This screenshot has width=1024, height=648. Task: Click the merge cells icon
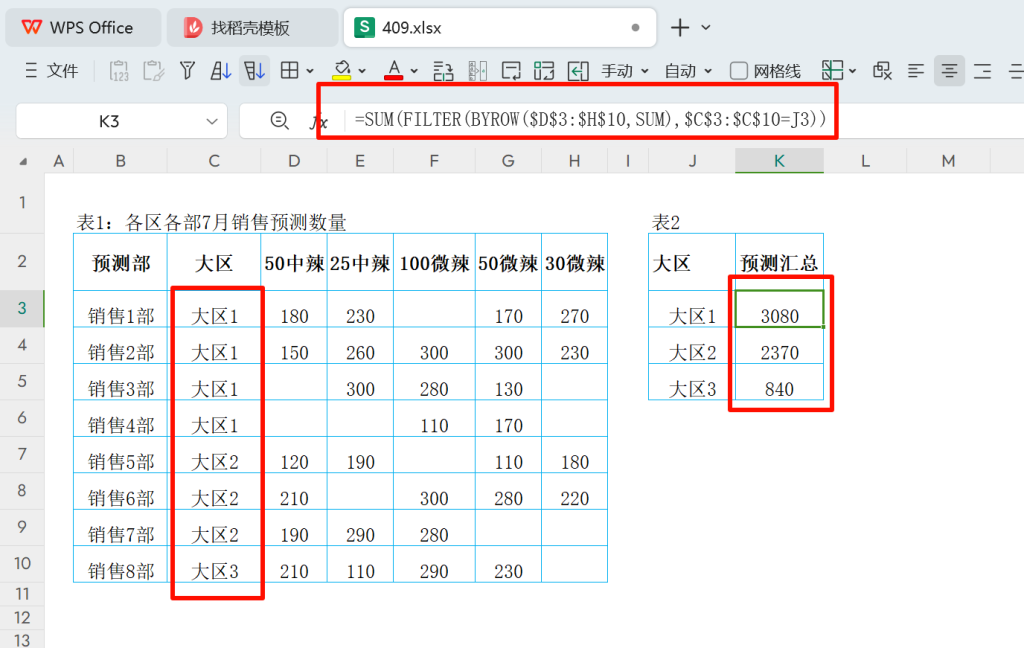[x=544, y=71]
